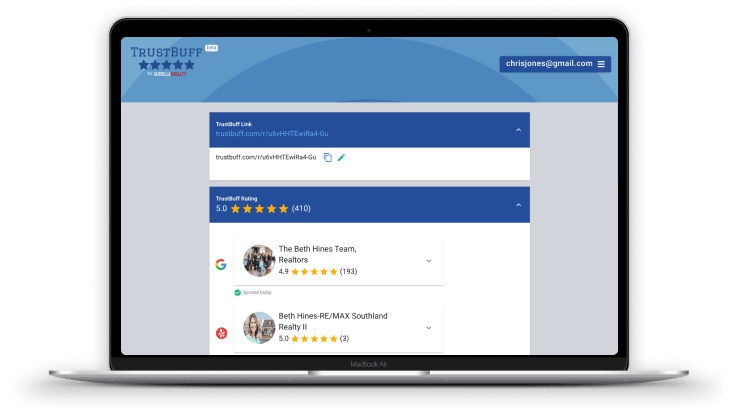This screenshot has width=738, height=413.
Task: Copy the TrustBuff link to clipboard
Action: tap(328, 157)
